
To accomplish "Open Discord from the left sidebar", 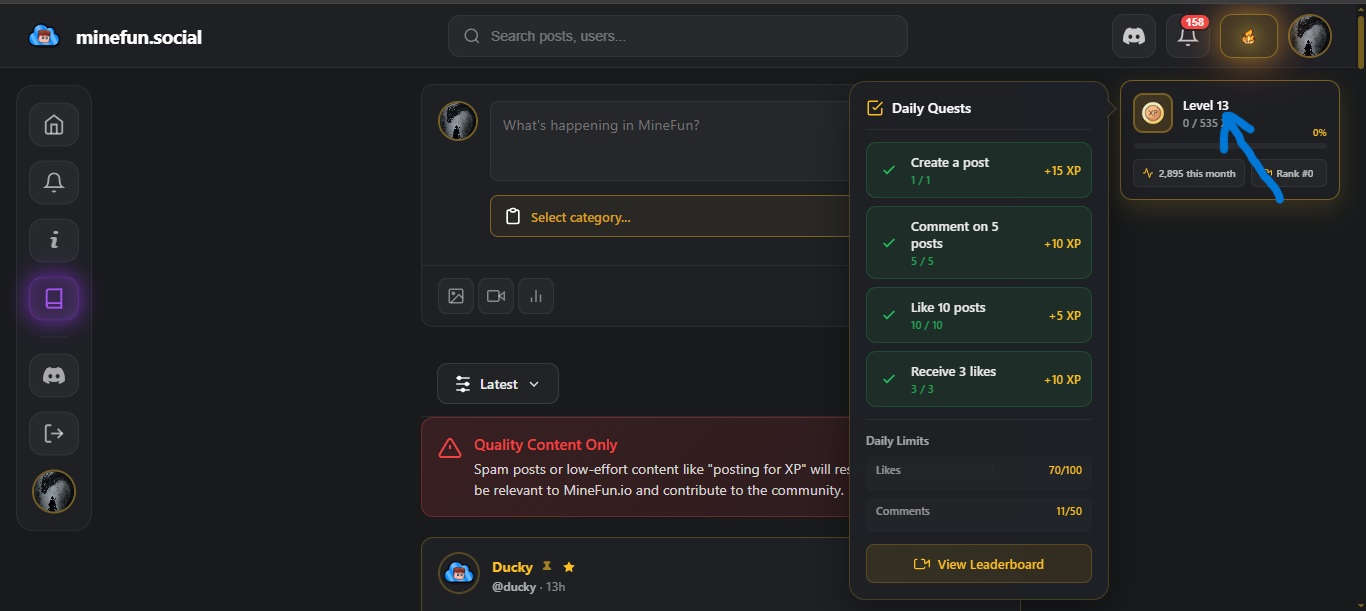I will point(54,376).
